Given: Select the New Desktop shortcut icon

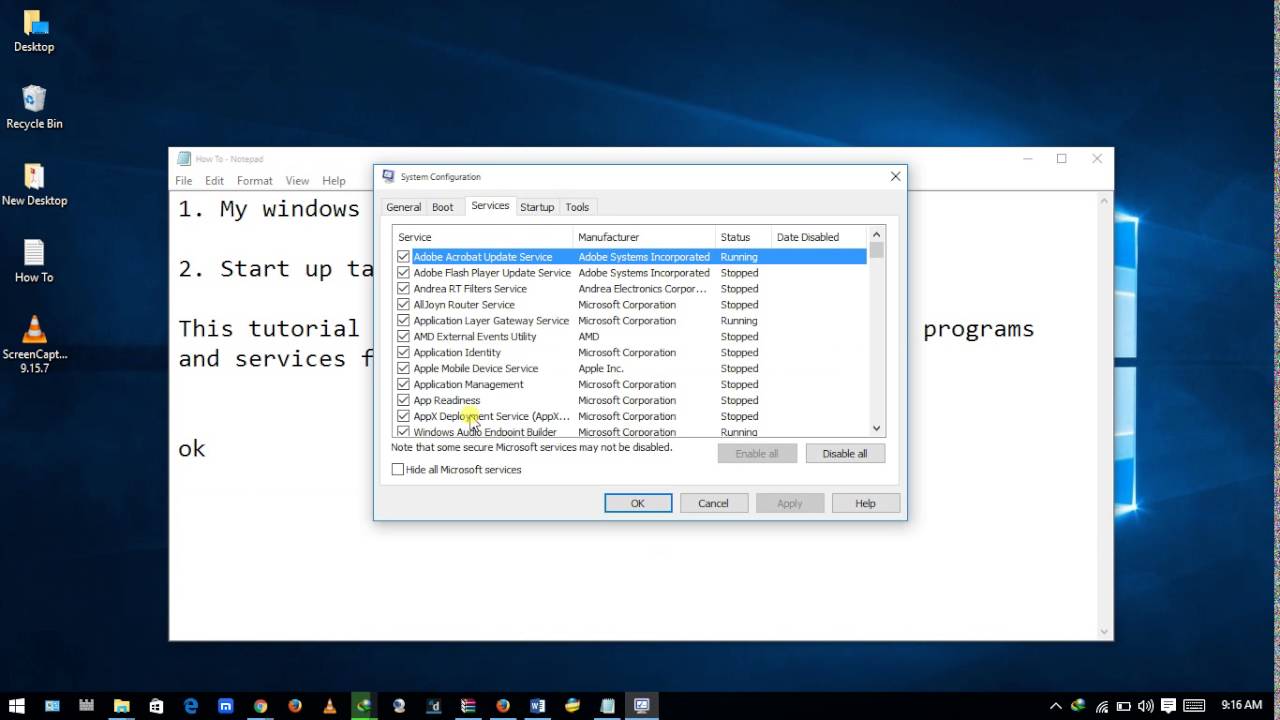Looking at the screenshot, I should tap(34, 185).
